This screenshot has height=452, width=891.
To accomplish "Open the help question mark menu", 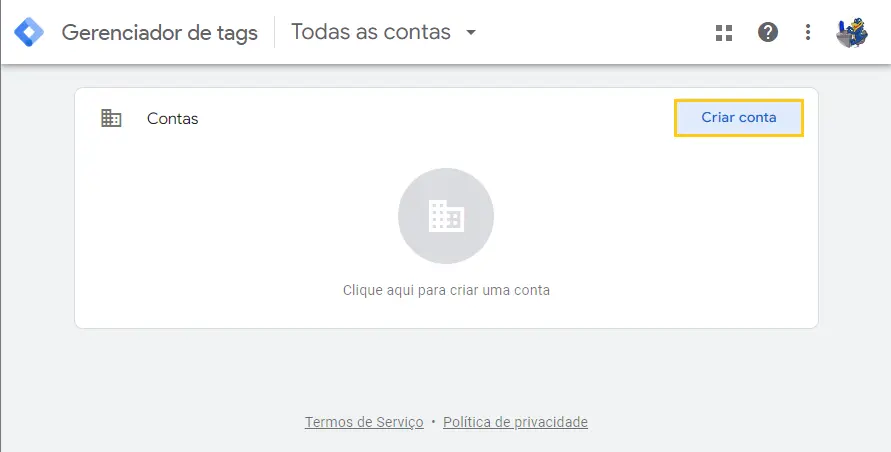I will pos(768,32).
